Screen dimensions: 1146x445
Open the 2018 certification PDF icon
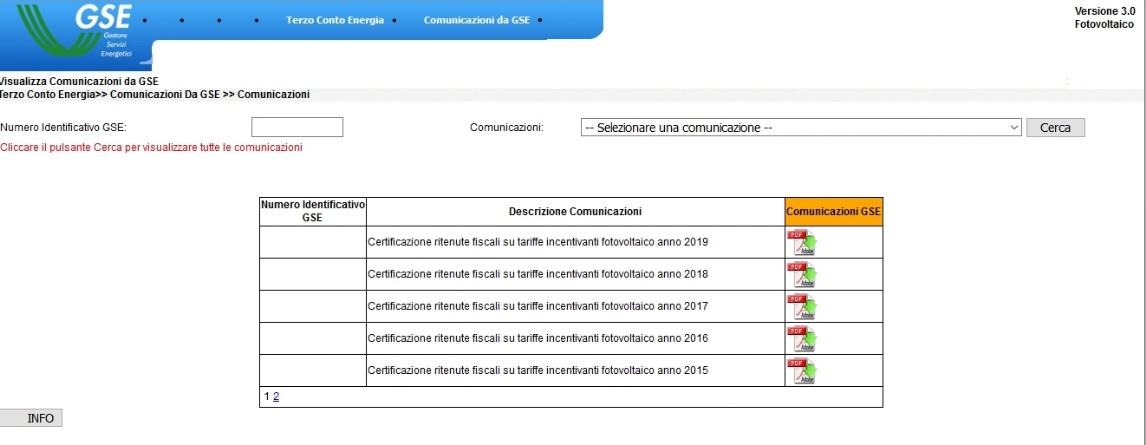(802, 275)
